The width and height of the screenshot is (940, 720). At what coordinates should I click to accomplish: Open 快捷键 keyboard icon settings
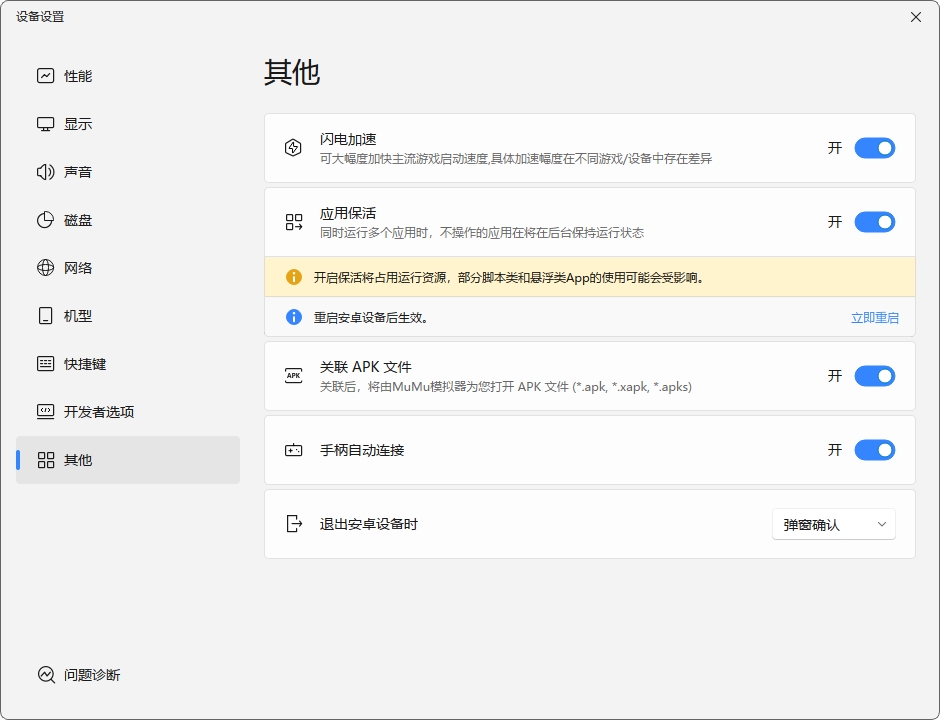(x=46, y=364)
